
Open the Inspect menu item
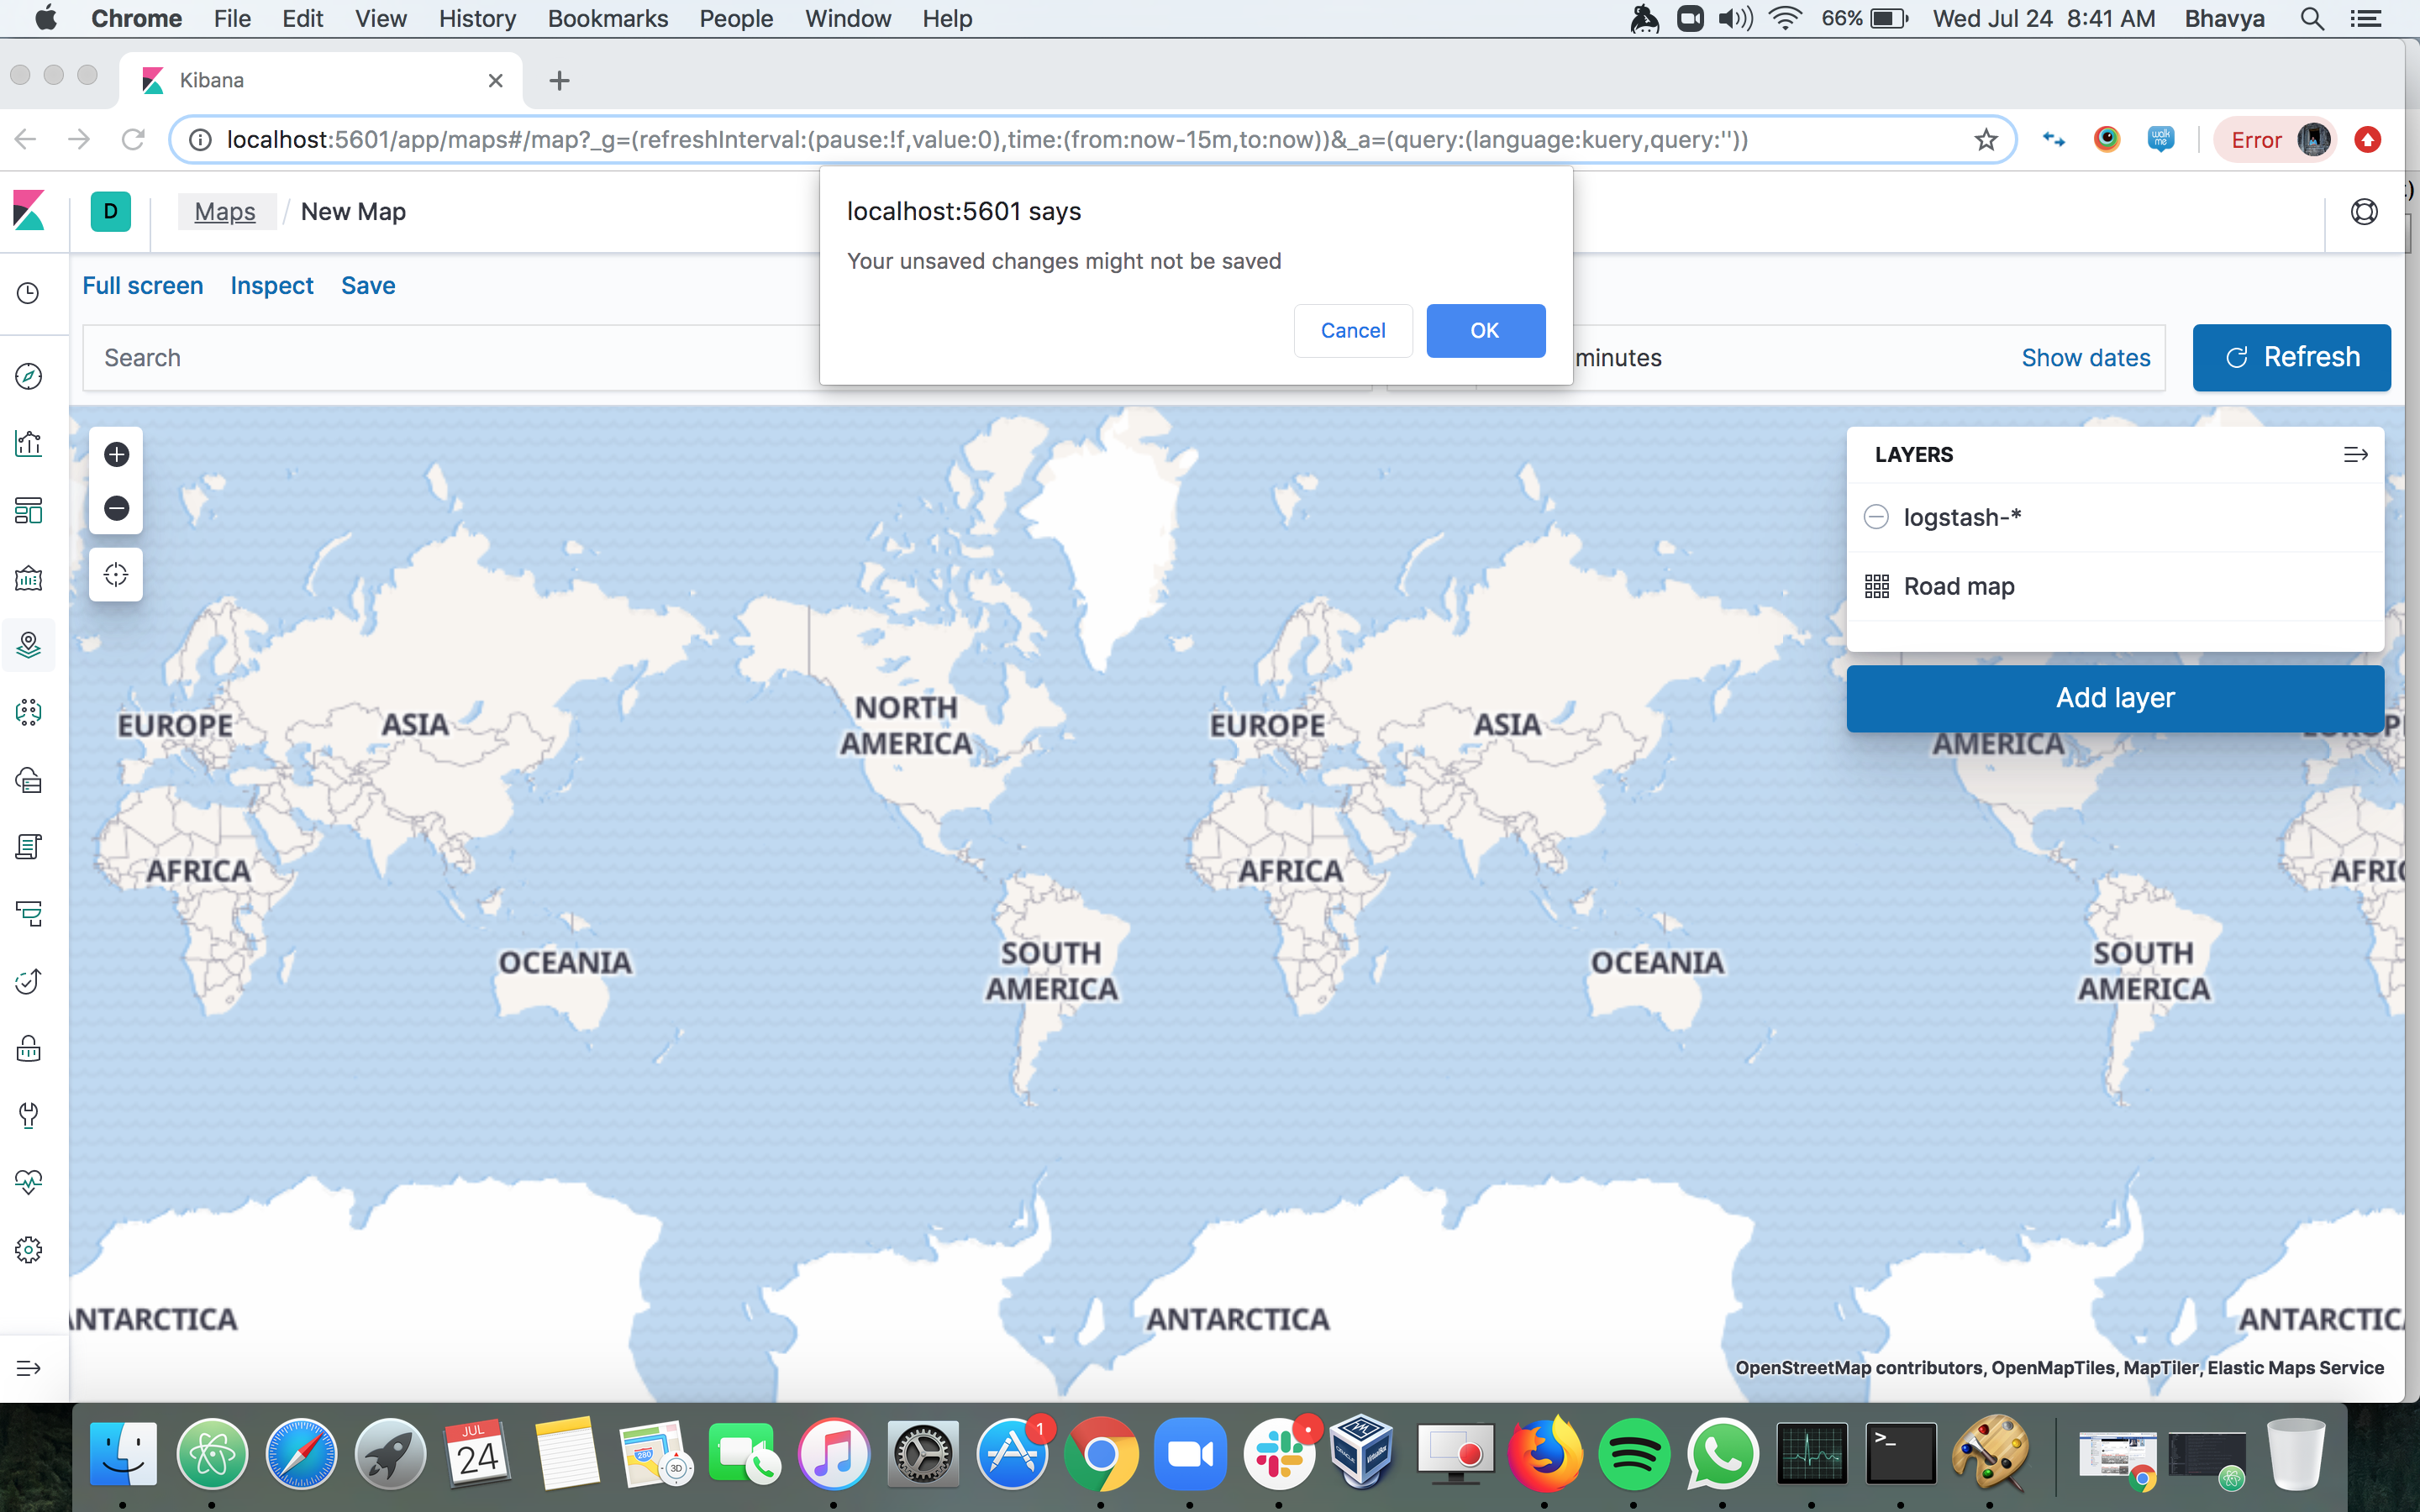[272, 286]
